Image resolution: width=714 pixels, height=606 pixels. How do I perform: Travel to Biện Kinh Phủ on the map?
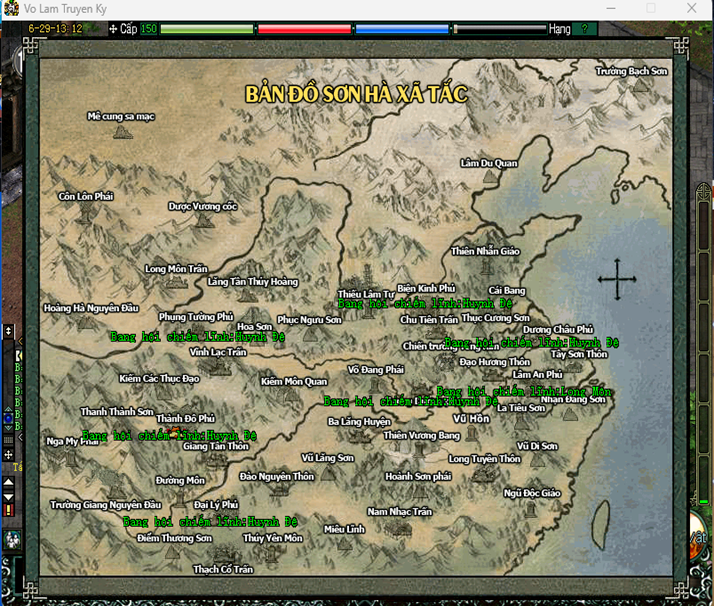426,288
